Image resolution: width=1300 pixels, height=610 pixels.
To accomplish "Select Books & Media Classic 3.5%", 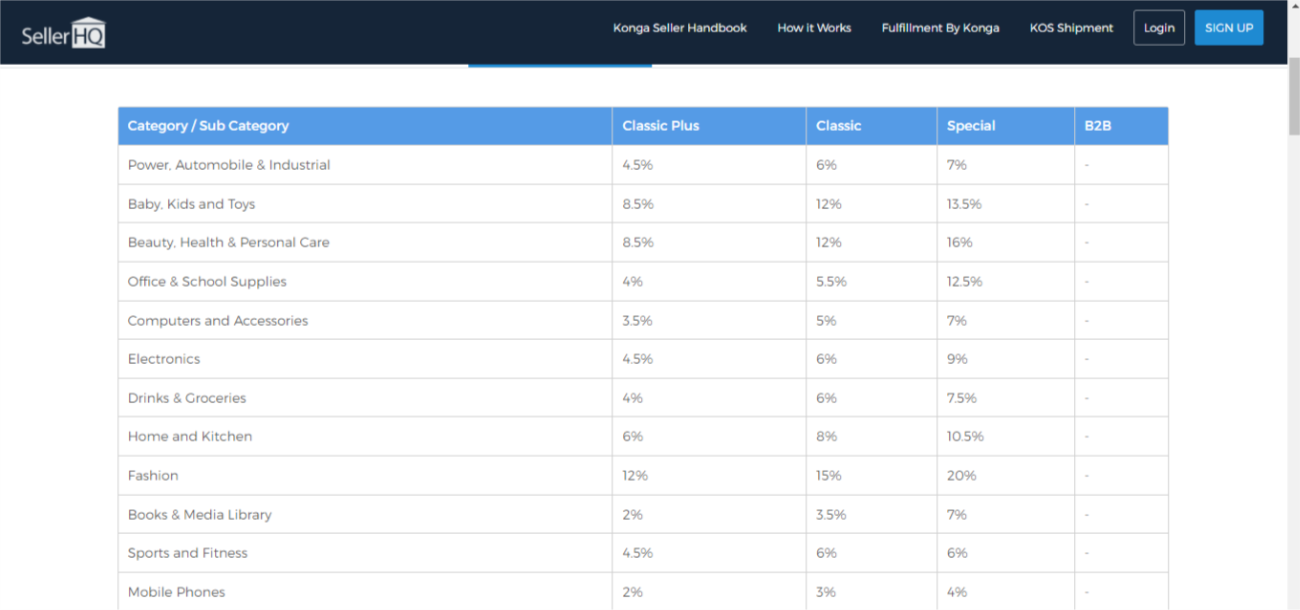I will 831,515.
